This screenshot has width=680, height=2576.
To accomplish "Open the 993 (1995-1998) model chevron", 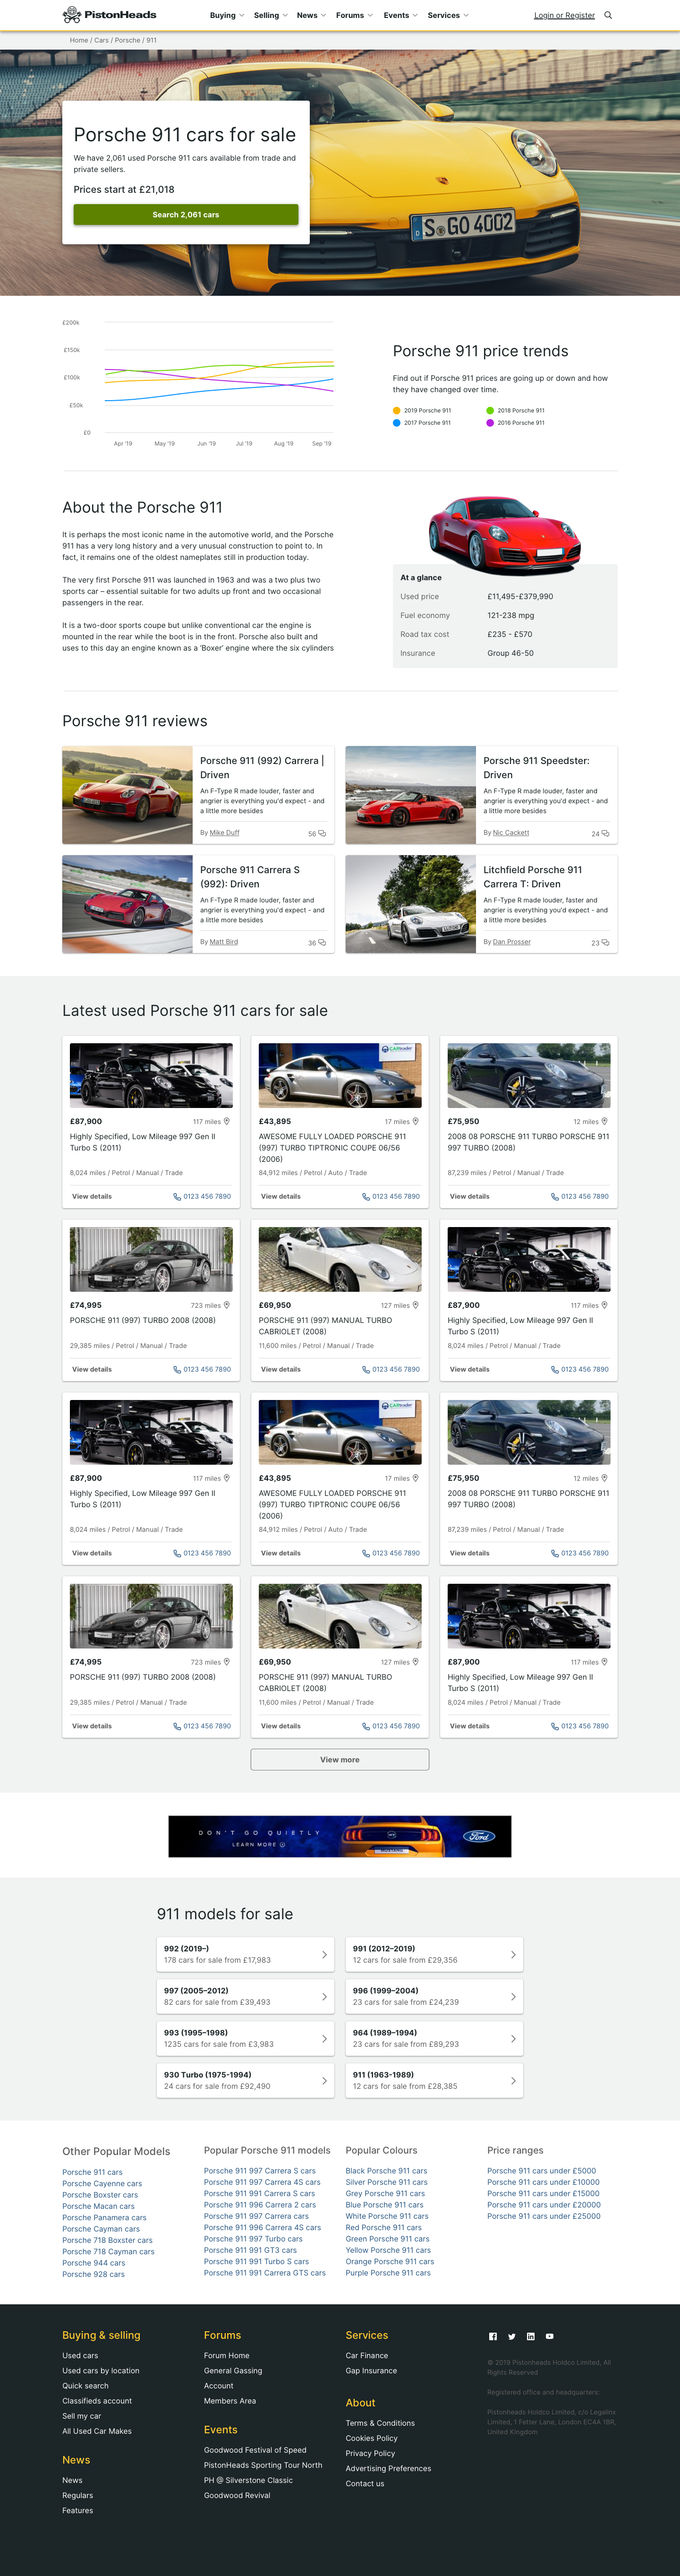I will click(324, 2038).
